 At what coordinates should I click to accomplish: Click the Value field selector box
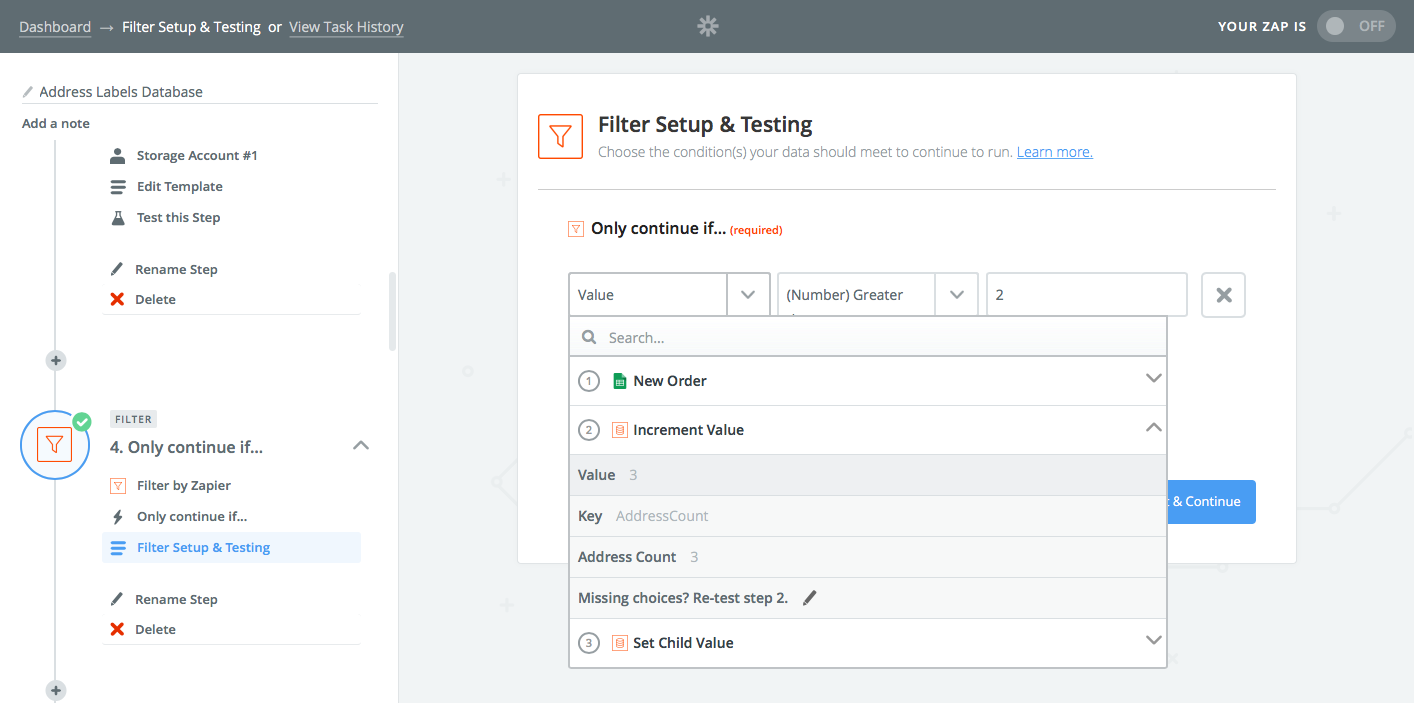(648, 295)
